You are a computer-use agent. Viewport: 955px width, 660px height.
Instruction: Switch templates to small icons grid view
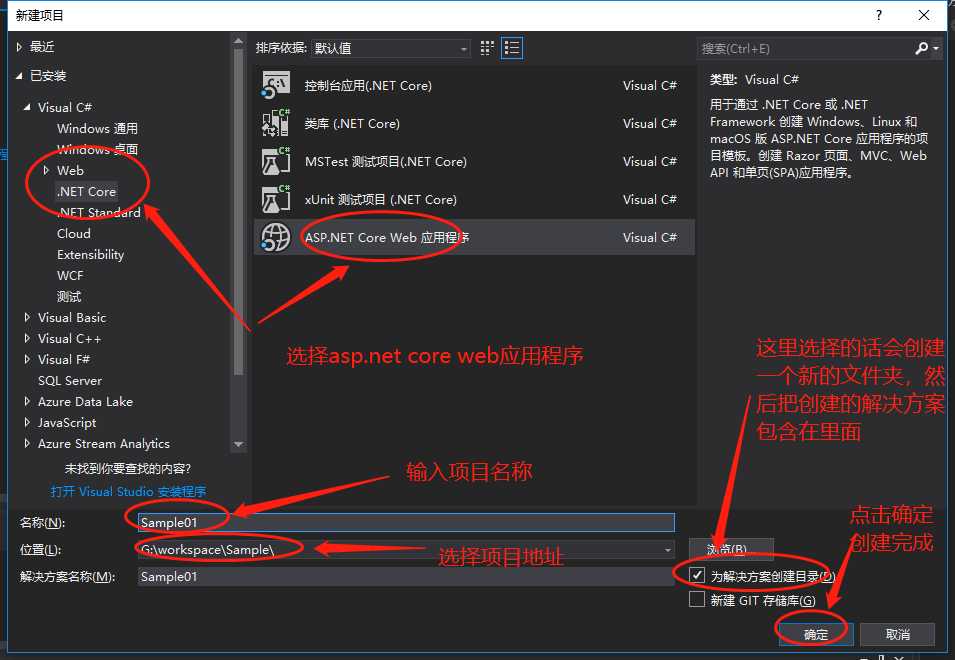(487, 48)
